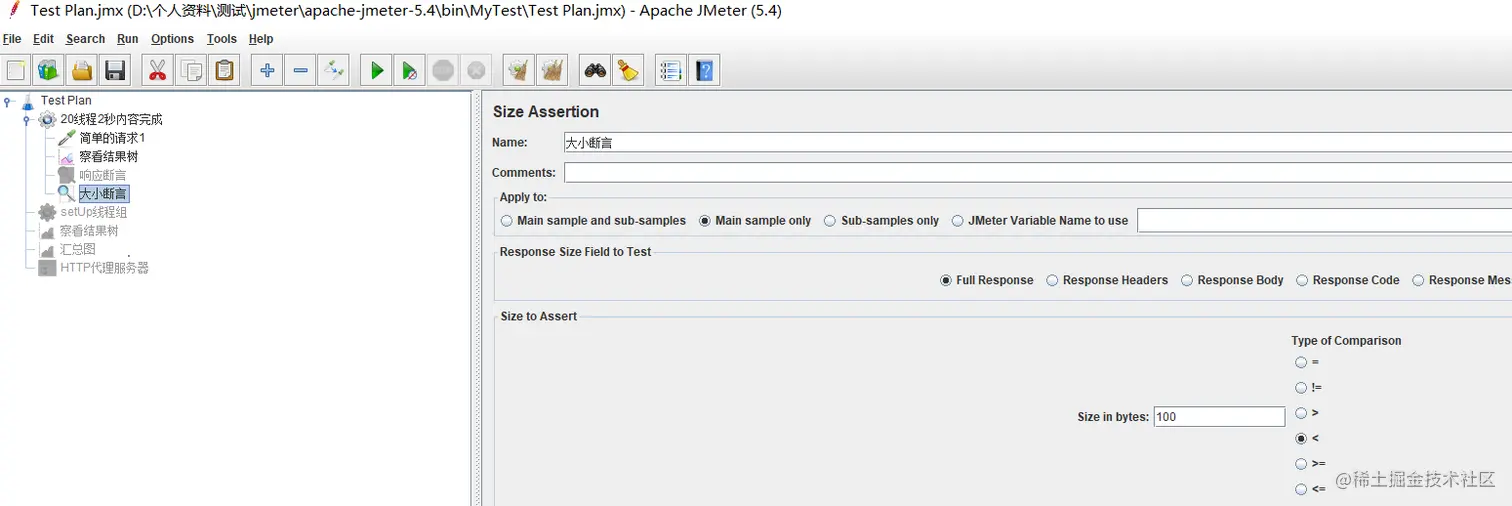Click the Comments input field
The width and height of the screenshot is (1512, 506).
pyautogui.click(x=1037, y=173)
